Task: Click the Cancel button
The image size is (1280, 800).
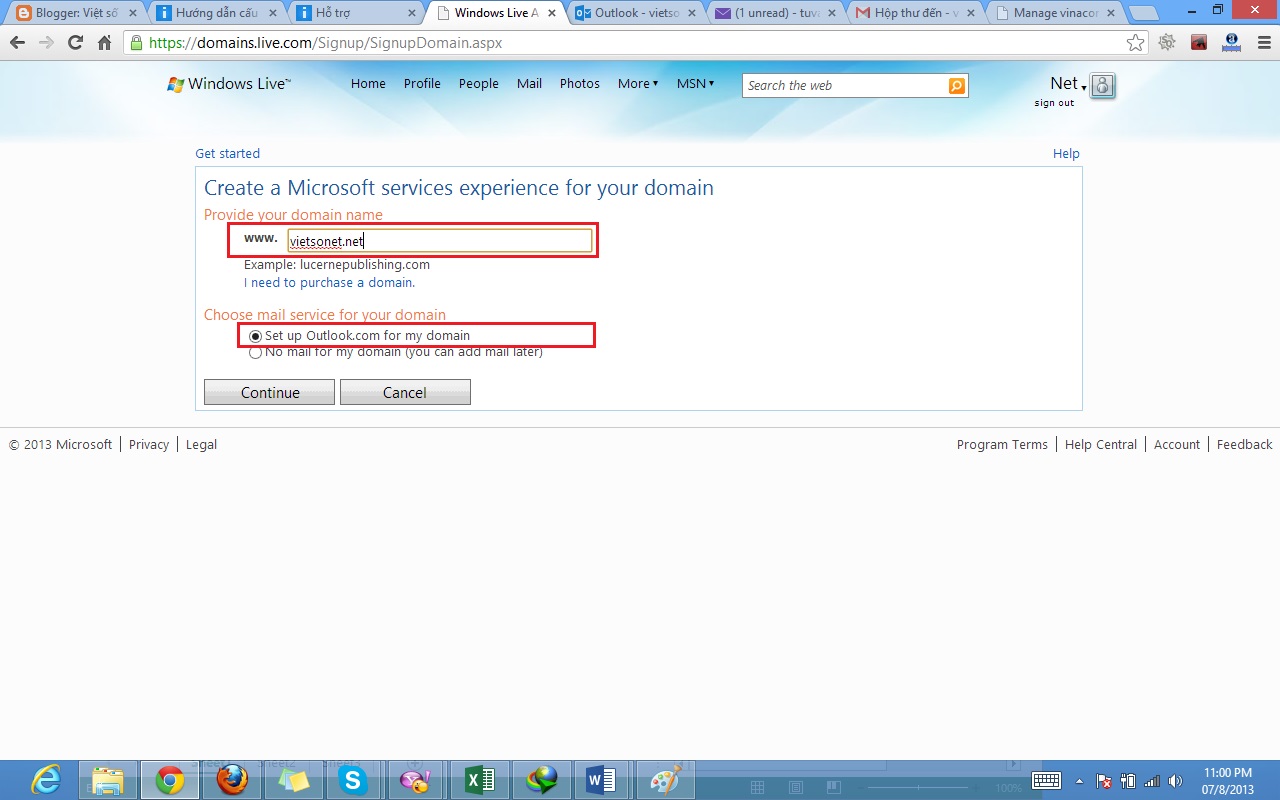Action: pos(405,393)
